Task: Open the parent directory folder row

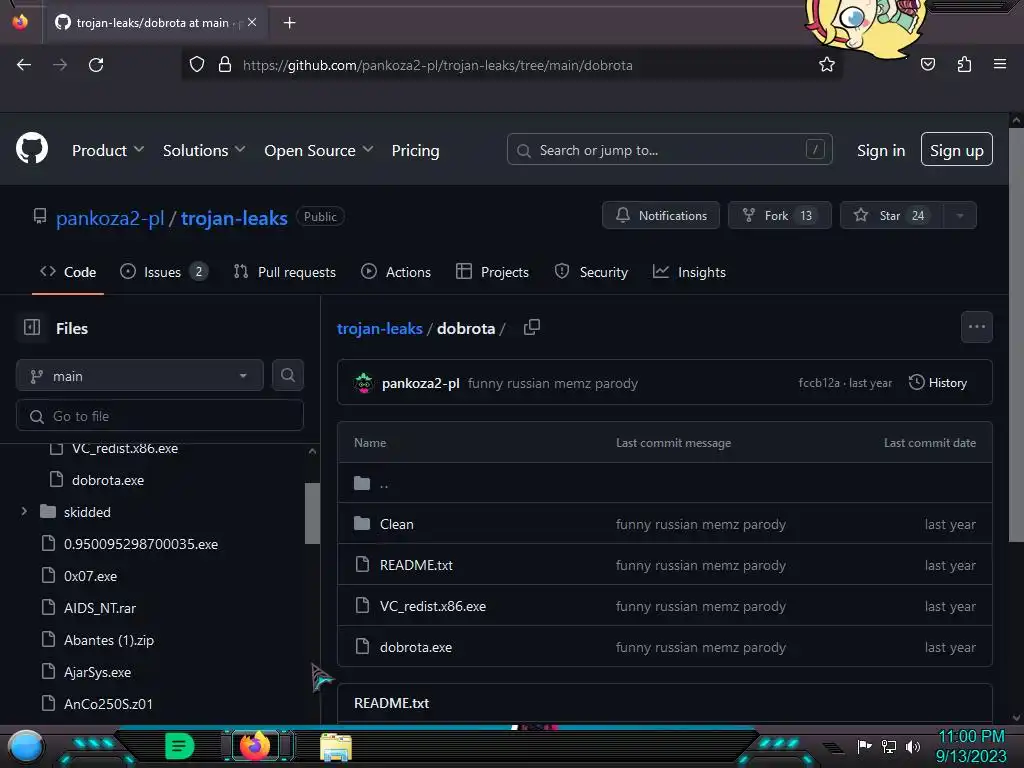Action: point(665,483)
